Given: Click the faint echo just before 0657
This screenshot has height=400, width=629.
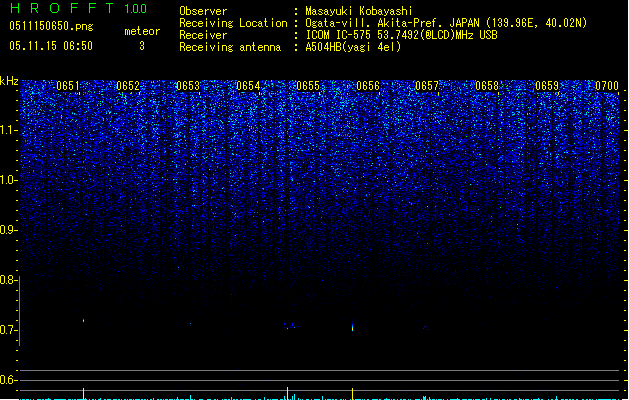Looking at the screenshot, I should (426, 328).
